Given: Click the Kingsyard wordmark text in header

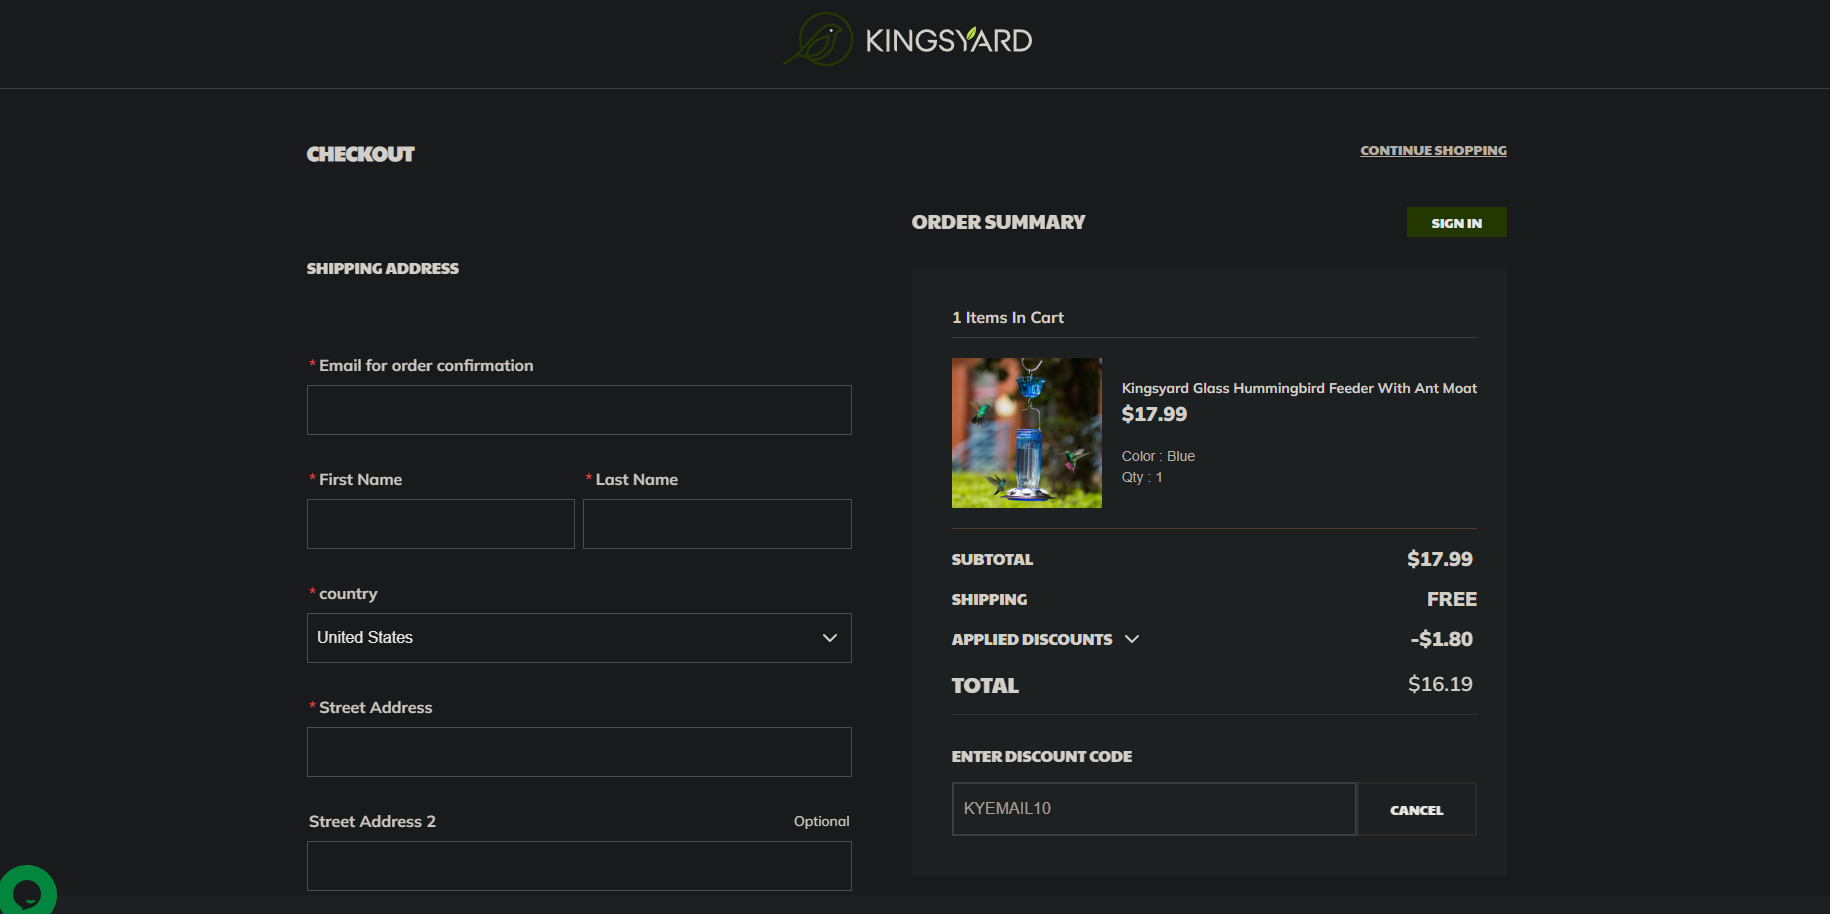Looking at the screenshot, I should (948, 40).
